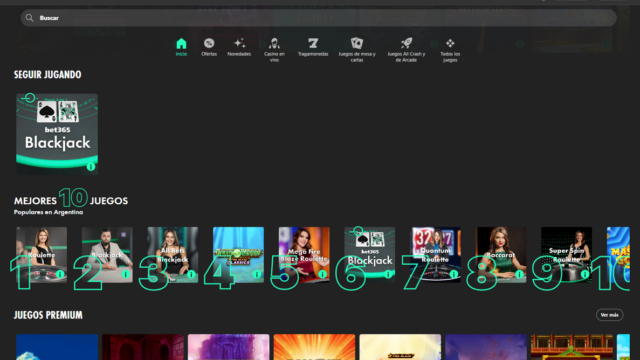Launch Quantum Roulette game tile
Image resolution: width=640 pixels, height=360 pixels.
pyautogui.click(x=436, y=255)
